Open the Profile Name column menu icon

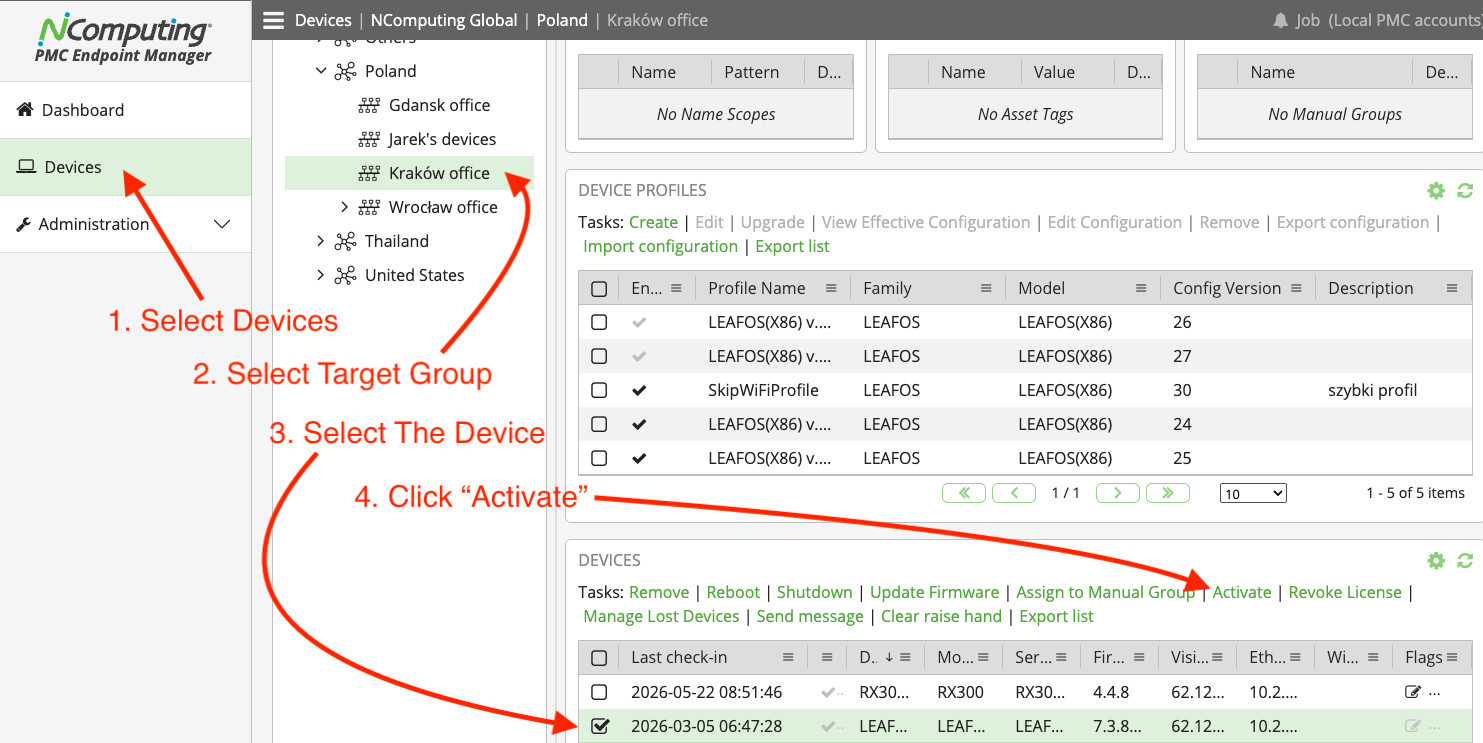[831, 288]
